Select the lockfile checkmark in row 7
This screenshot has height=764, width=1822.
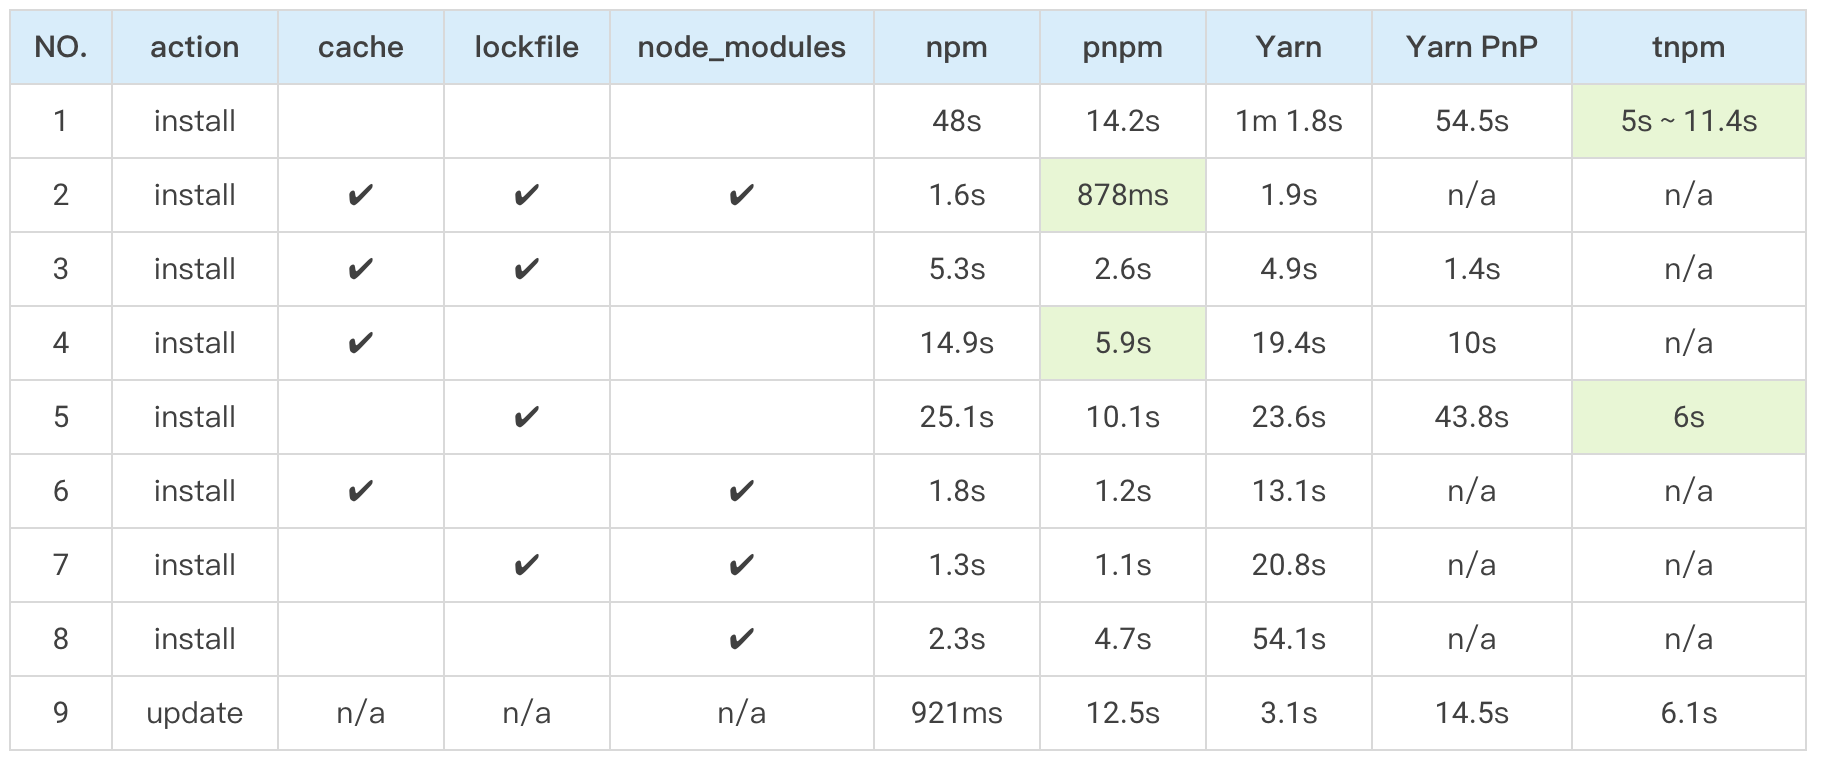point(526,565)
